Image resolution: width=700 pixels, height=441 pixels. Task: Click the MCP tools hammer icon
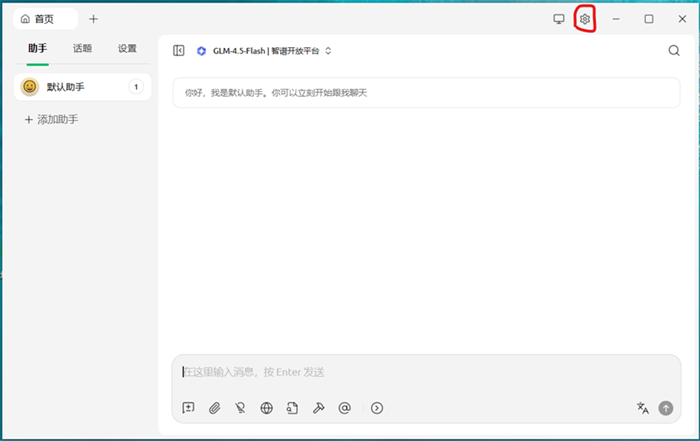(x=319, y=408)
